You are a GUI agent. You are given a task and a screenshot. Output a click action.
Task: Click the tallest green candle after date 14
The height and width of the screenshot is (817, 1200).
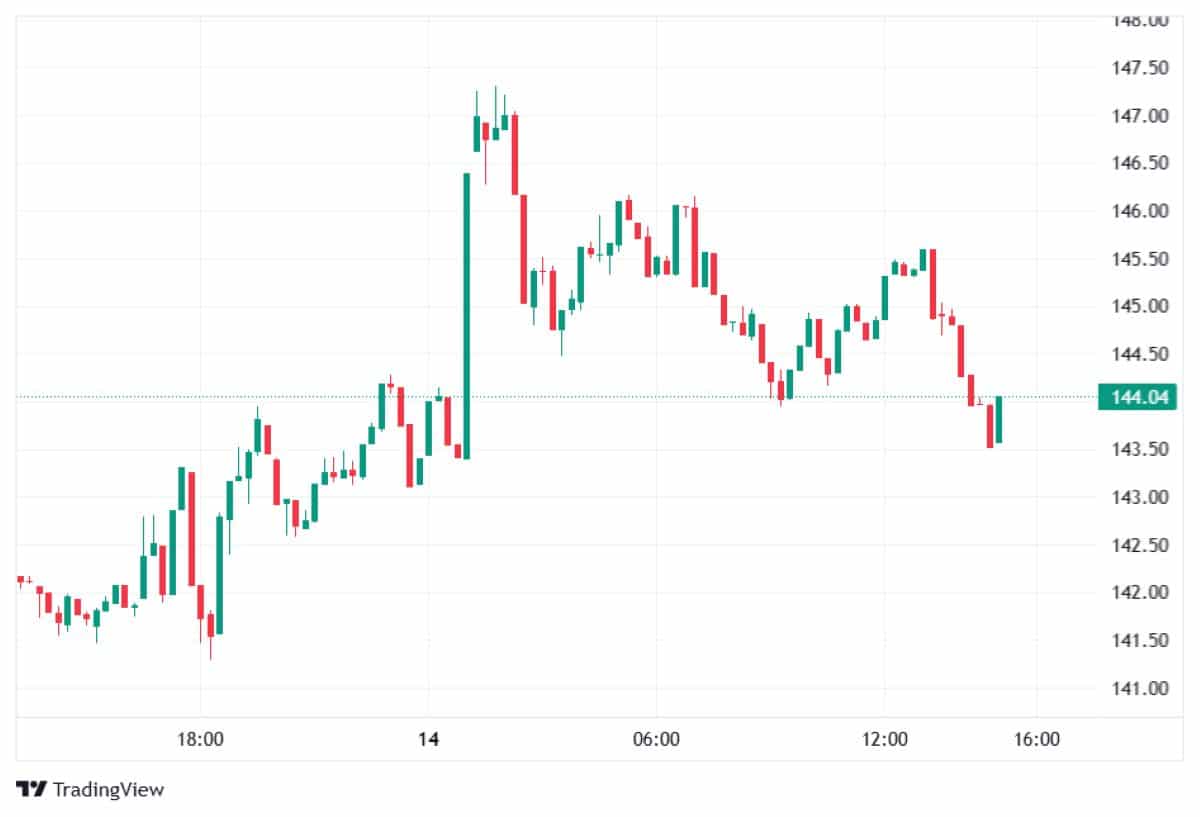pos(467,315)
